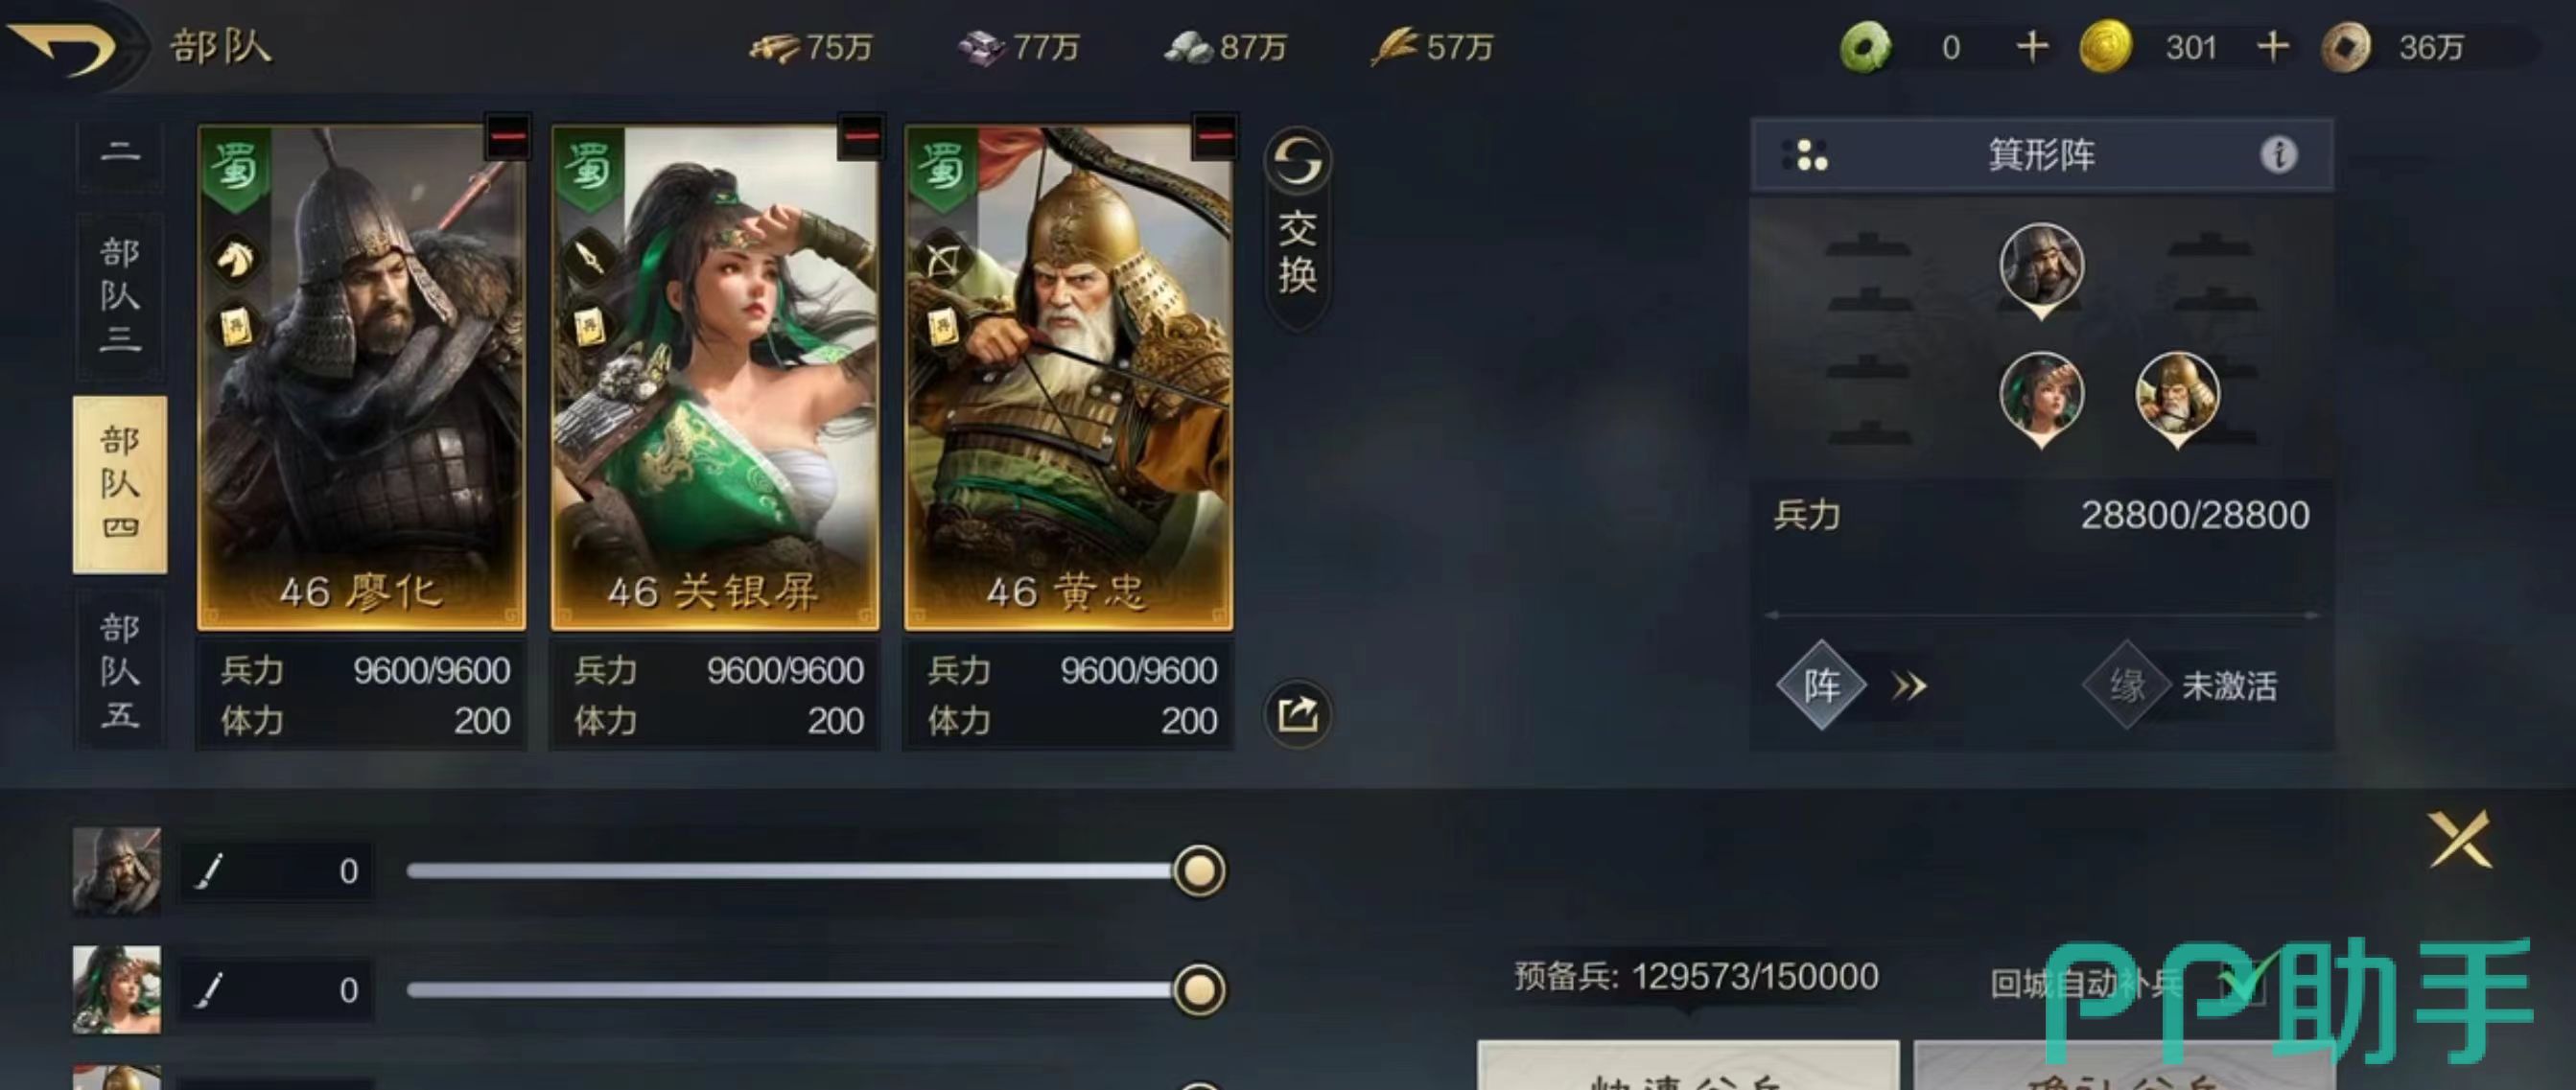Image resolution: width=2576 pixels, height=1090 pixels.
Task: Switch to the 部队五 tab
Action: point(119,670)
